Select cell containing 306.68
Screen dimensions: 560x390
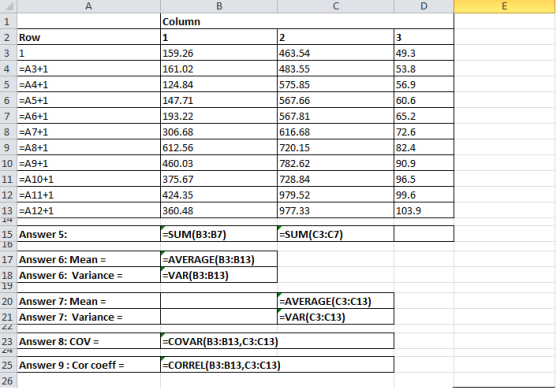[x=219, y=131]
